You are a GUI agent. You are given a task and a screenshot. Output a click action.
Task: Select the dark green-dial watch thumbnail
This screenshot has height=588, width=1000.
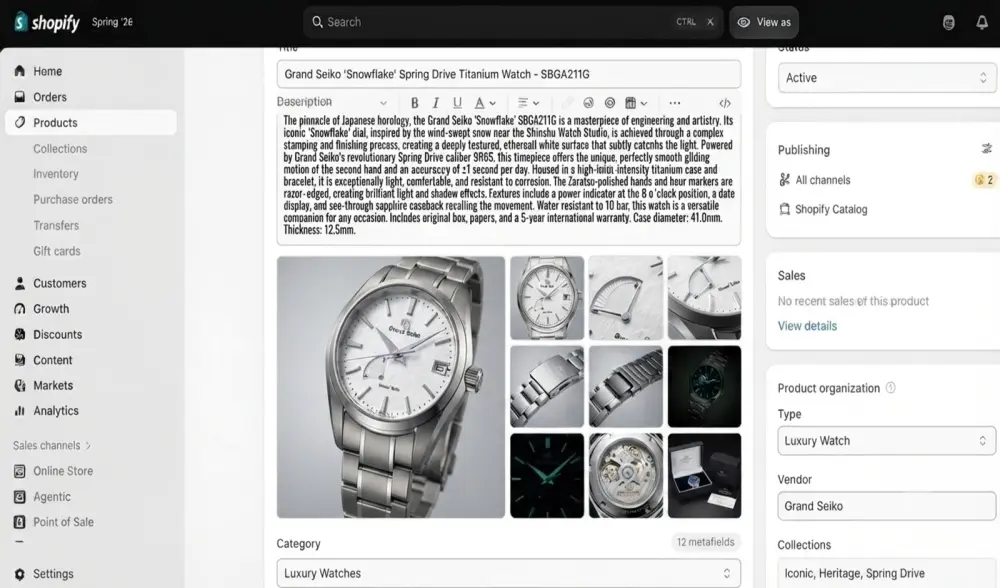pyautogui.click(x=704, y=386)
